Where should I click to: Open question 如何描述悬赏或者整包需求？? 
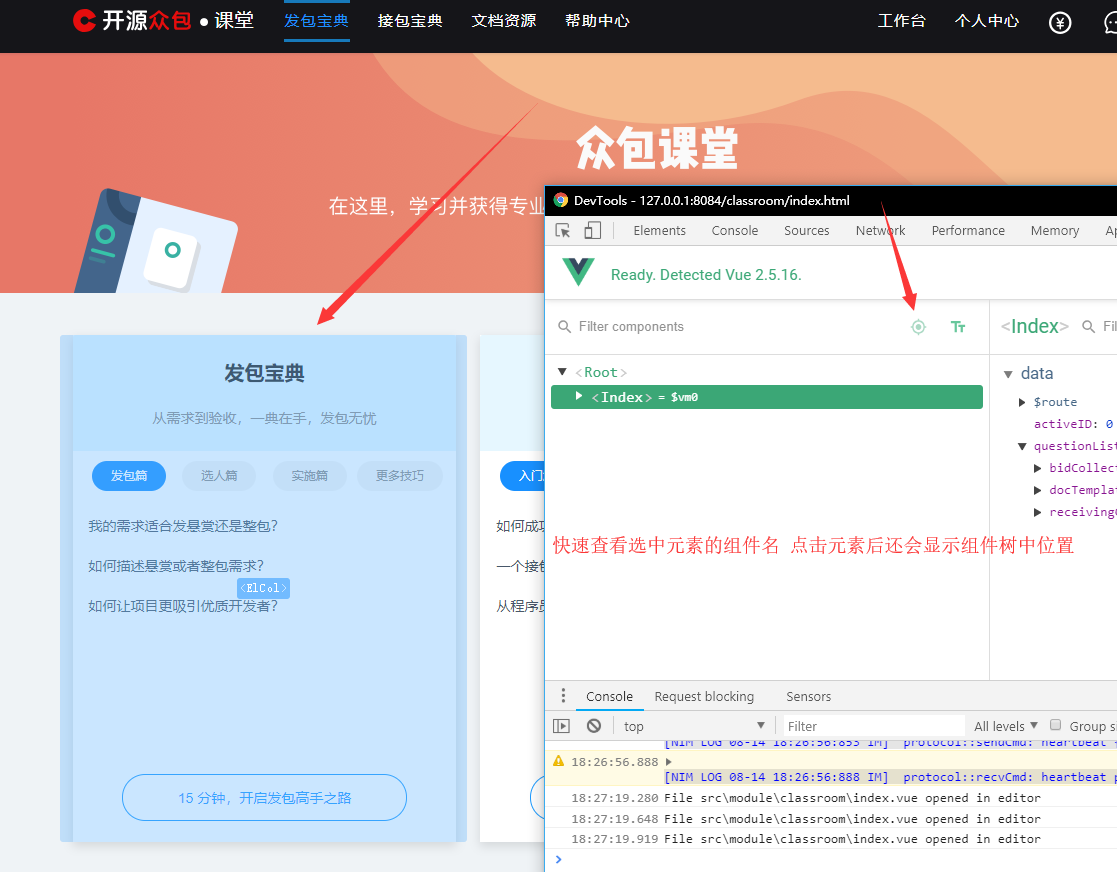coord(175,566)
